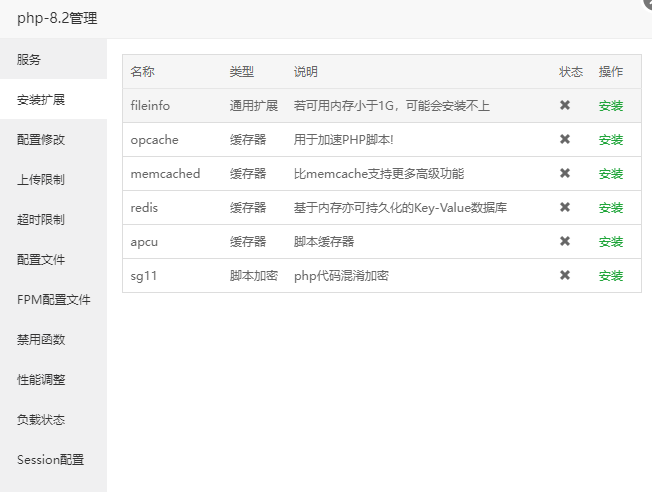
Task: Select the apcu name cell
Action: [144, 242]
